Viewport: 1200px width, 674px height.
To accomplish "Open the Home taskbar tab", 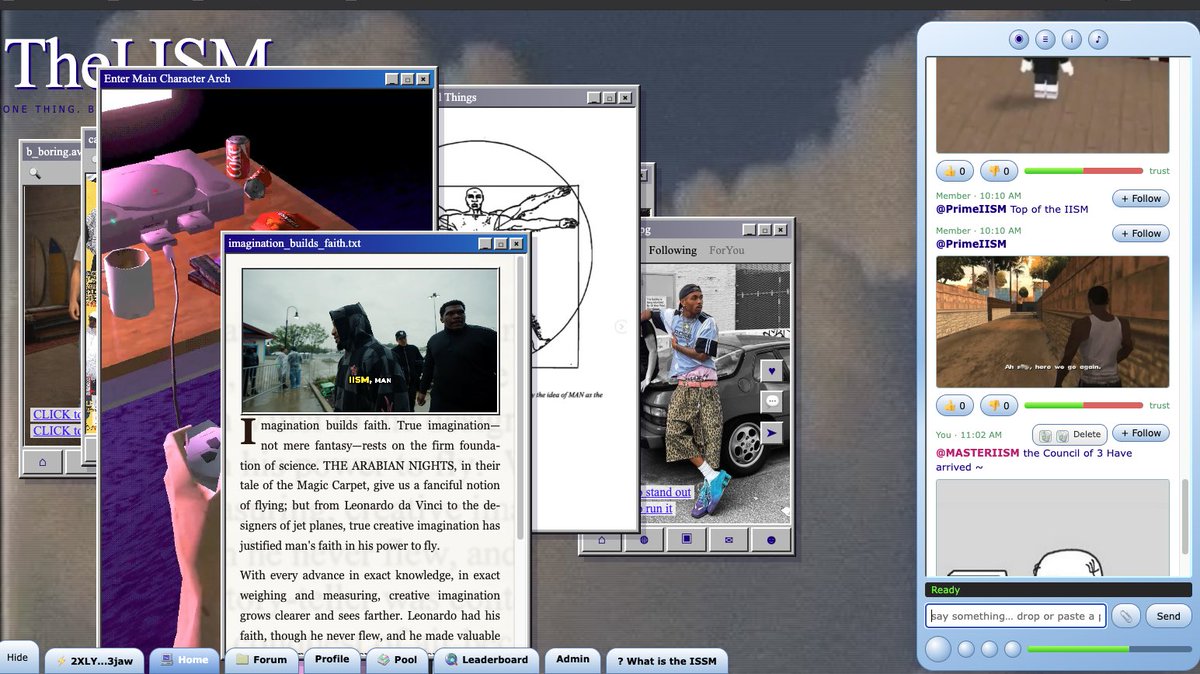I will [184, 660].
